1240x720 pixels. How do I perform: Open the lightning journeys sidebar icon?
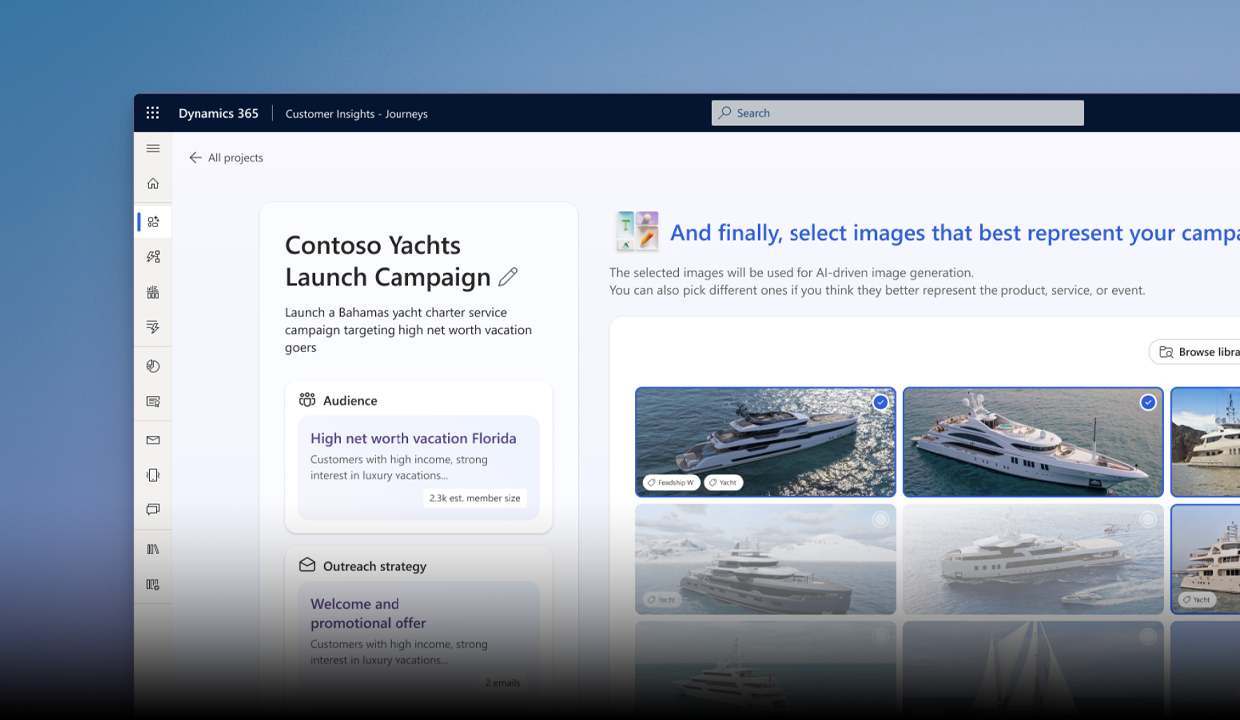[153, 257]
